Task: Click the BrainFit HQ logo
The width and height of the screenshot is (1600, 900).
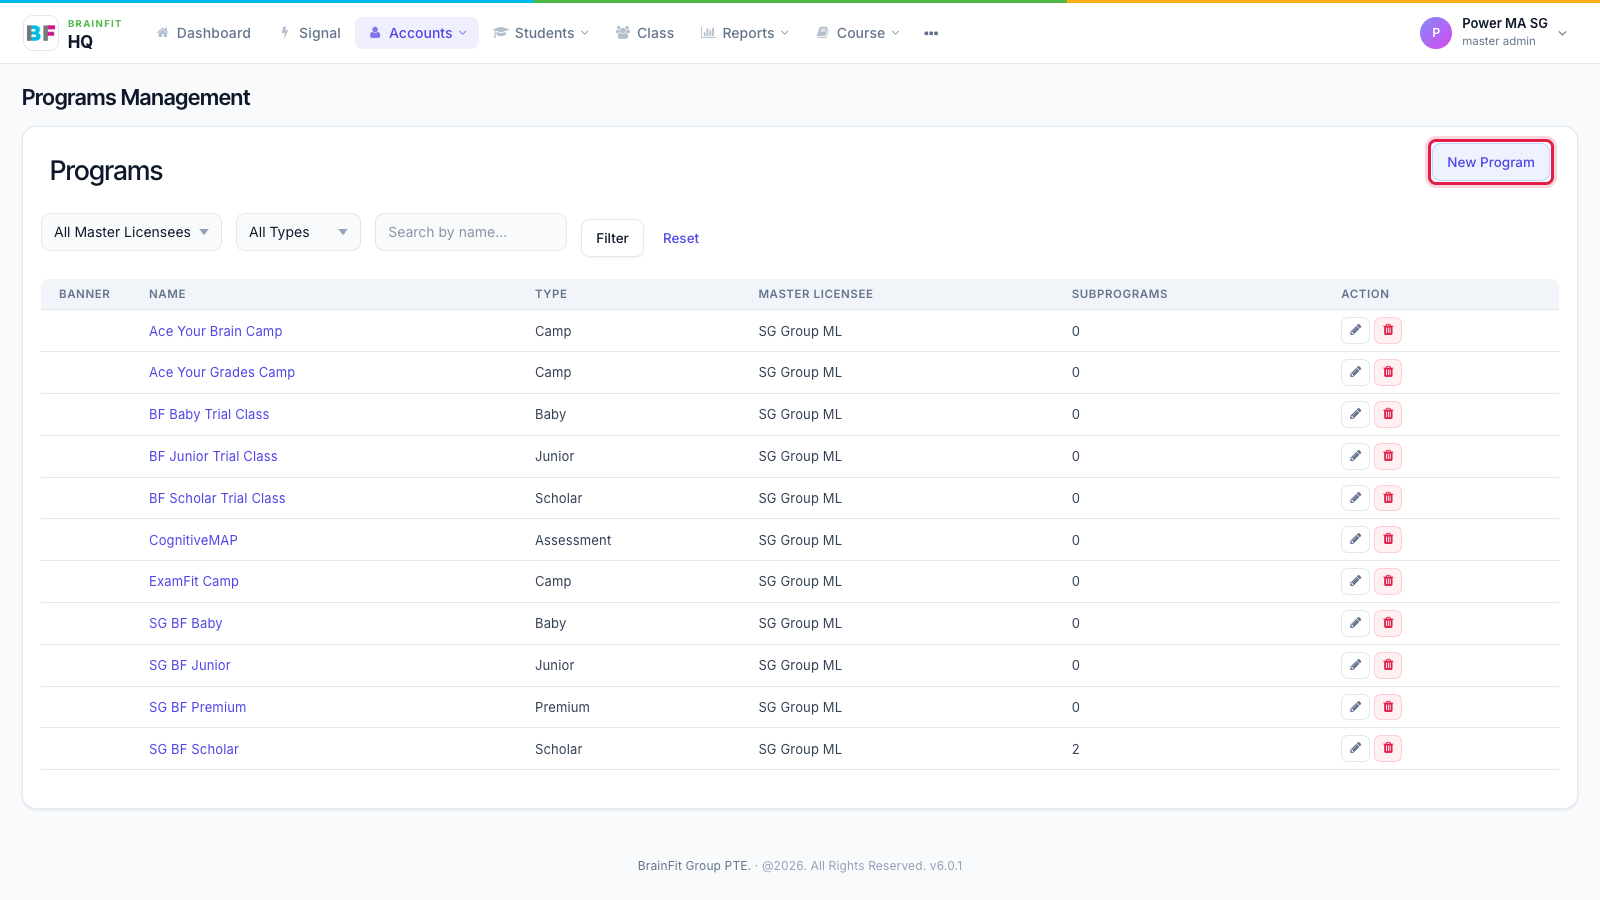Action: coord(72,33)
